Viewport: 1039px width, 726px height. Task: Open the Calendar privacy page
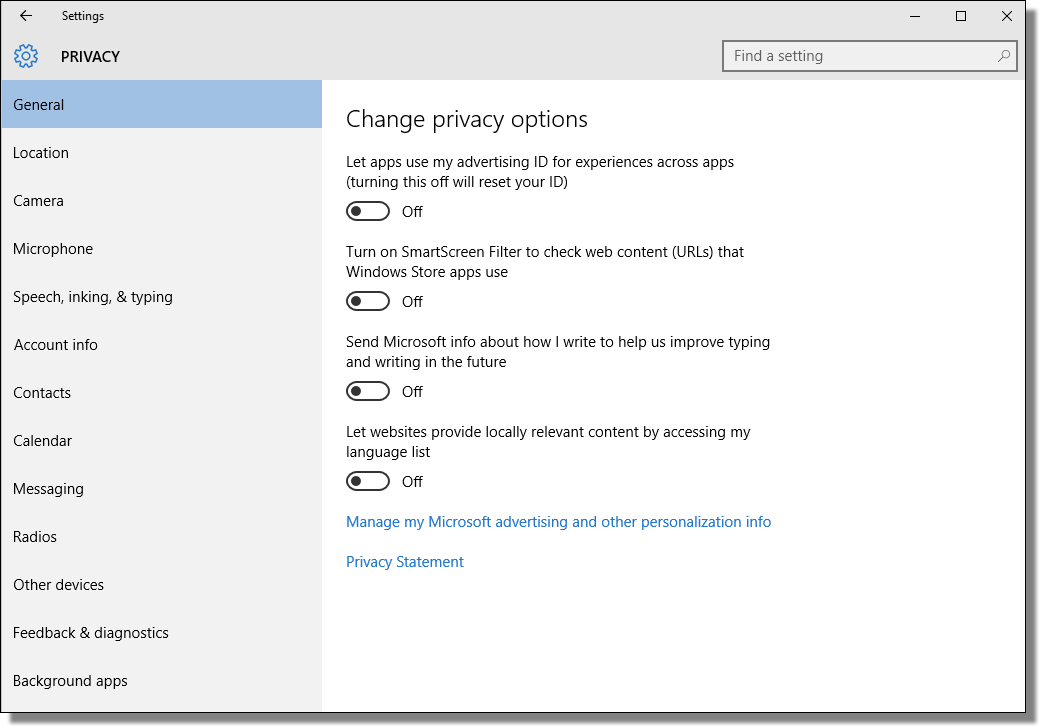[43, 440]
